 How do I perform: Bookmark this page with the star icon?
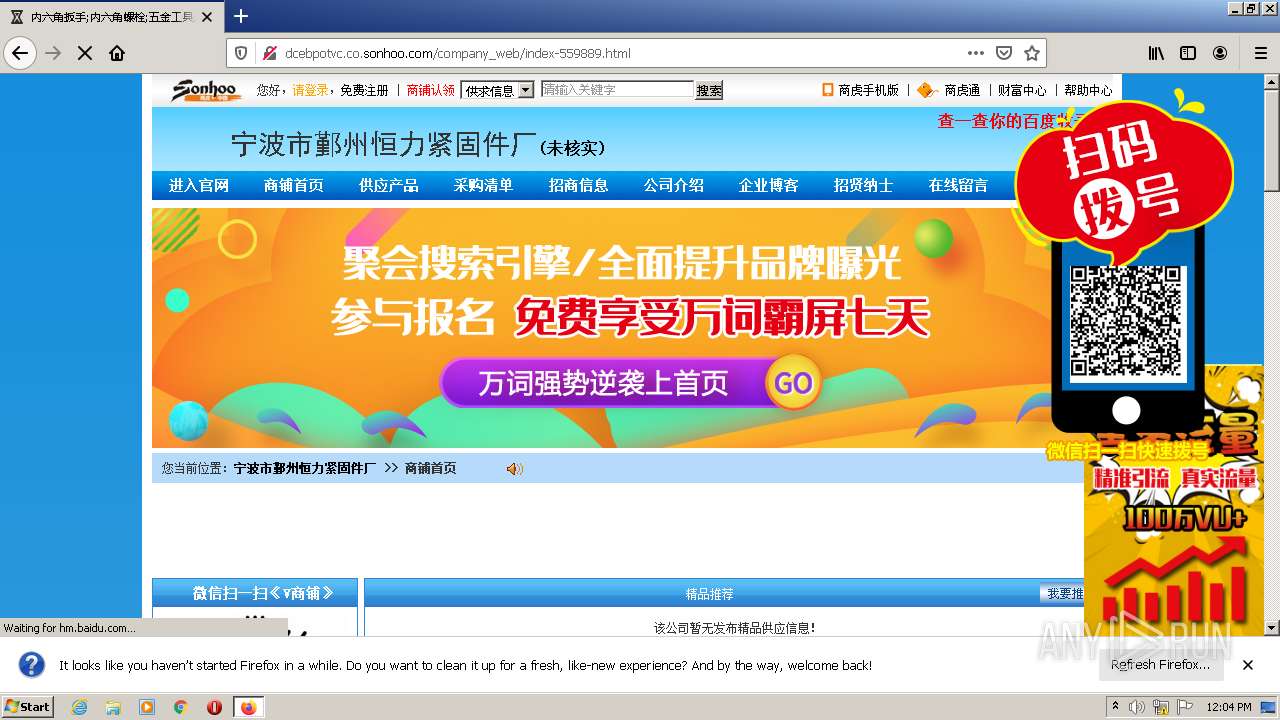pos(1032,53)
